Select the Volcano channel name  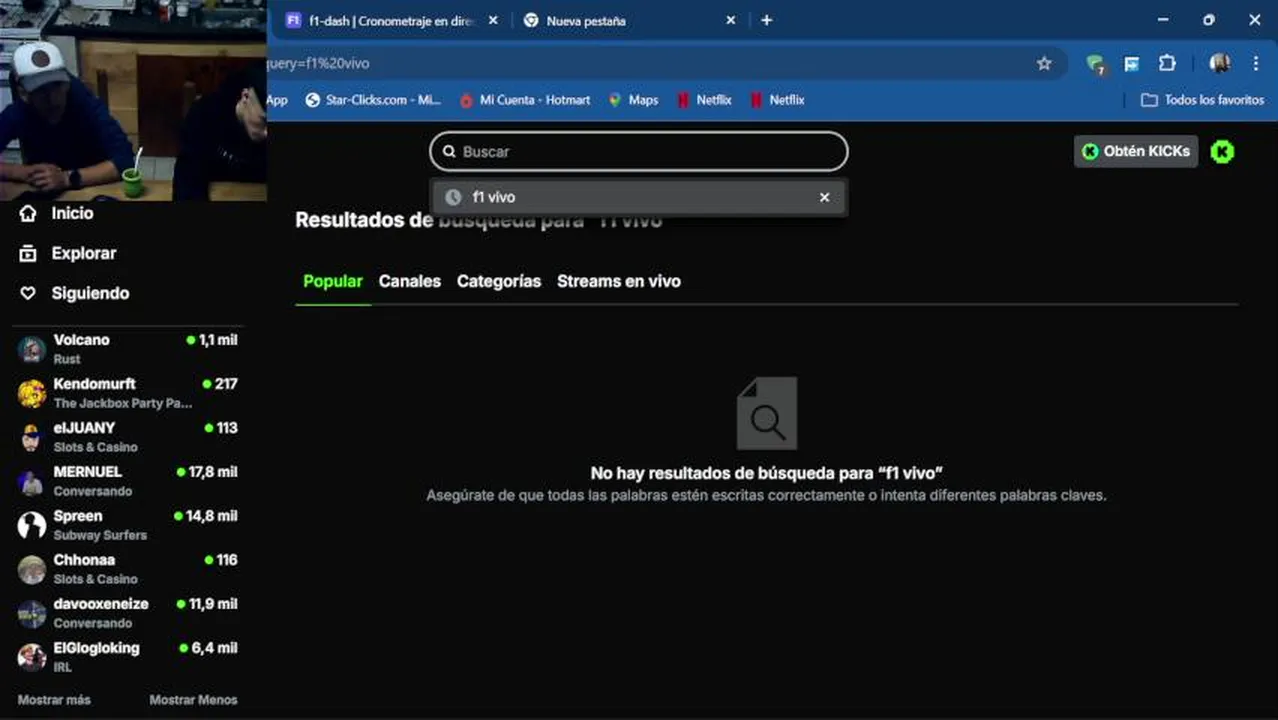(x=82, y=340)
